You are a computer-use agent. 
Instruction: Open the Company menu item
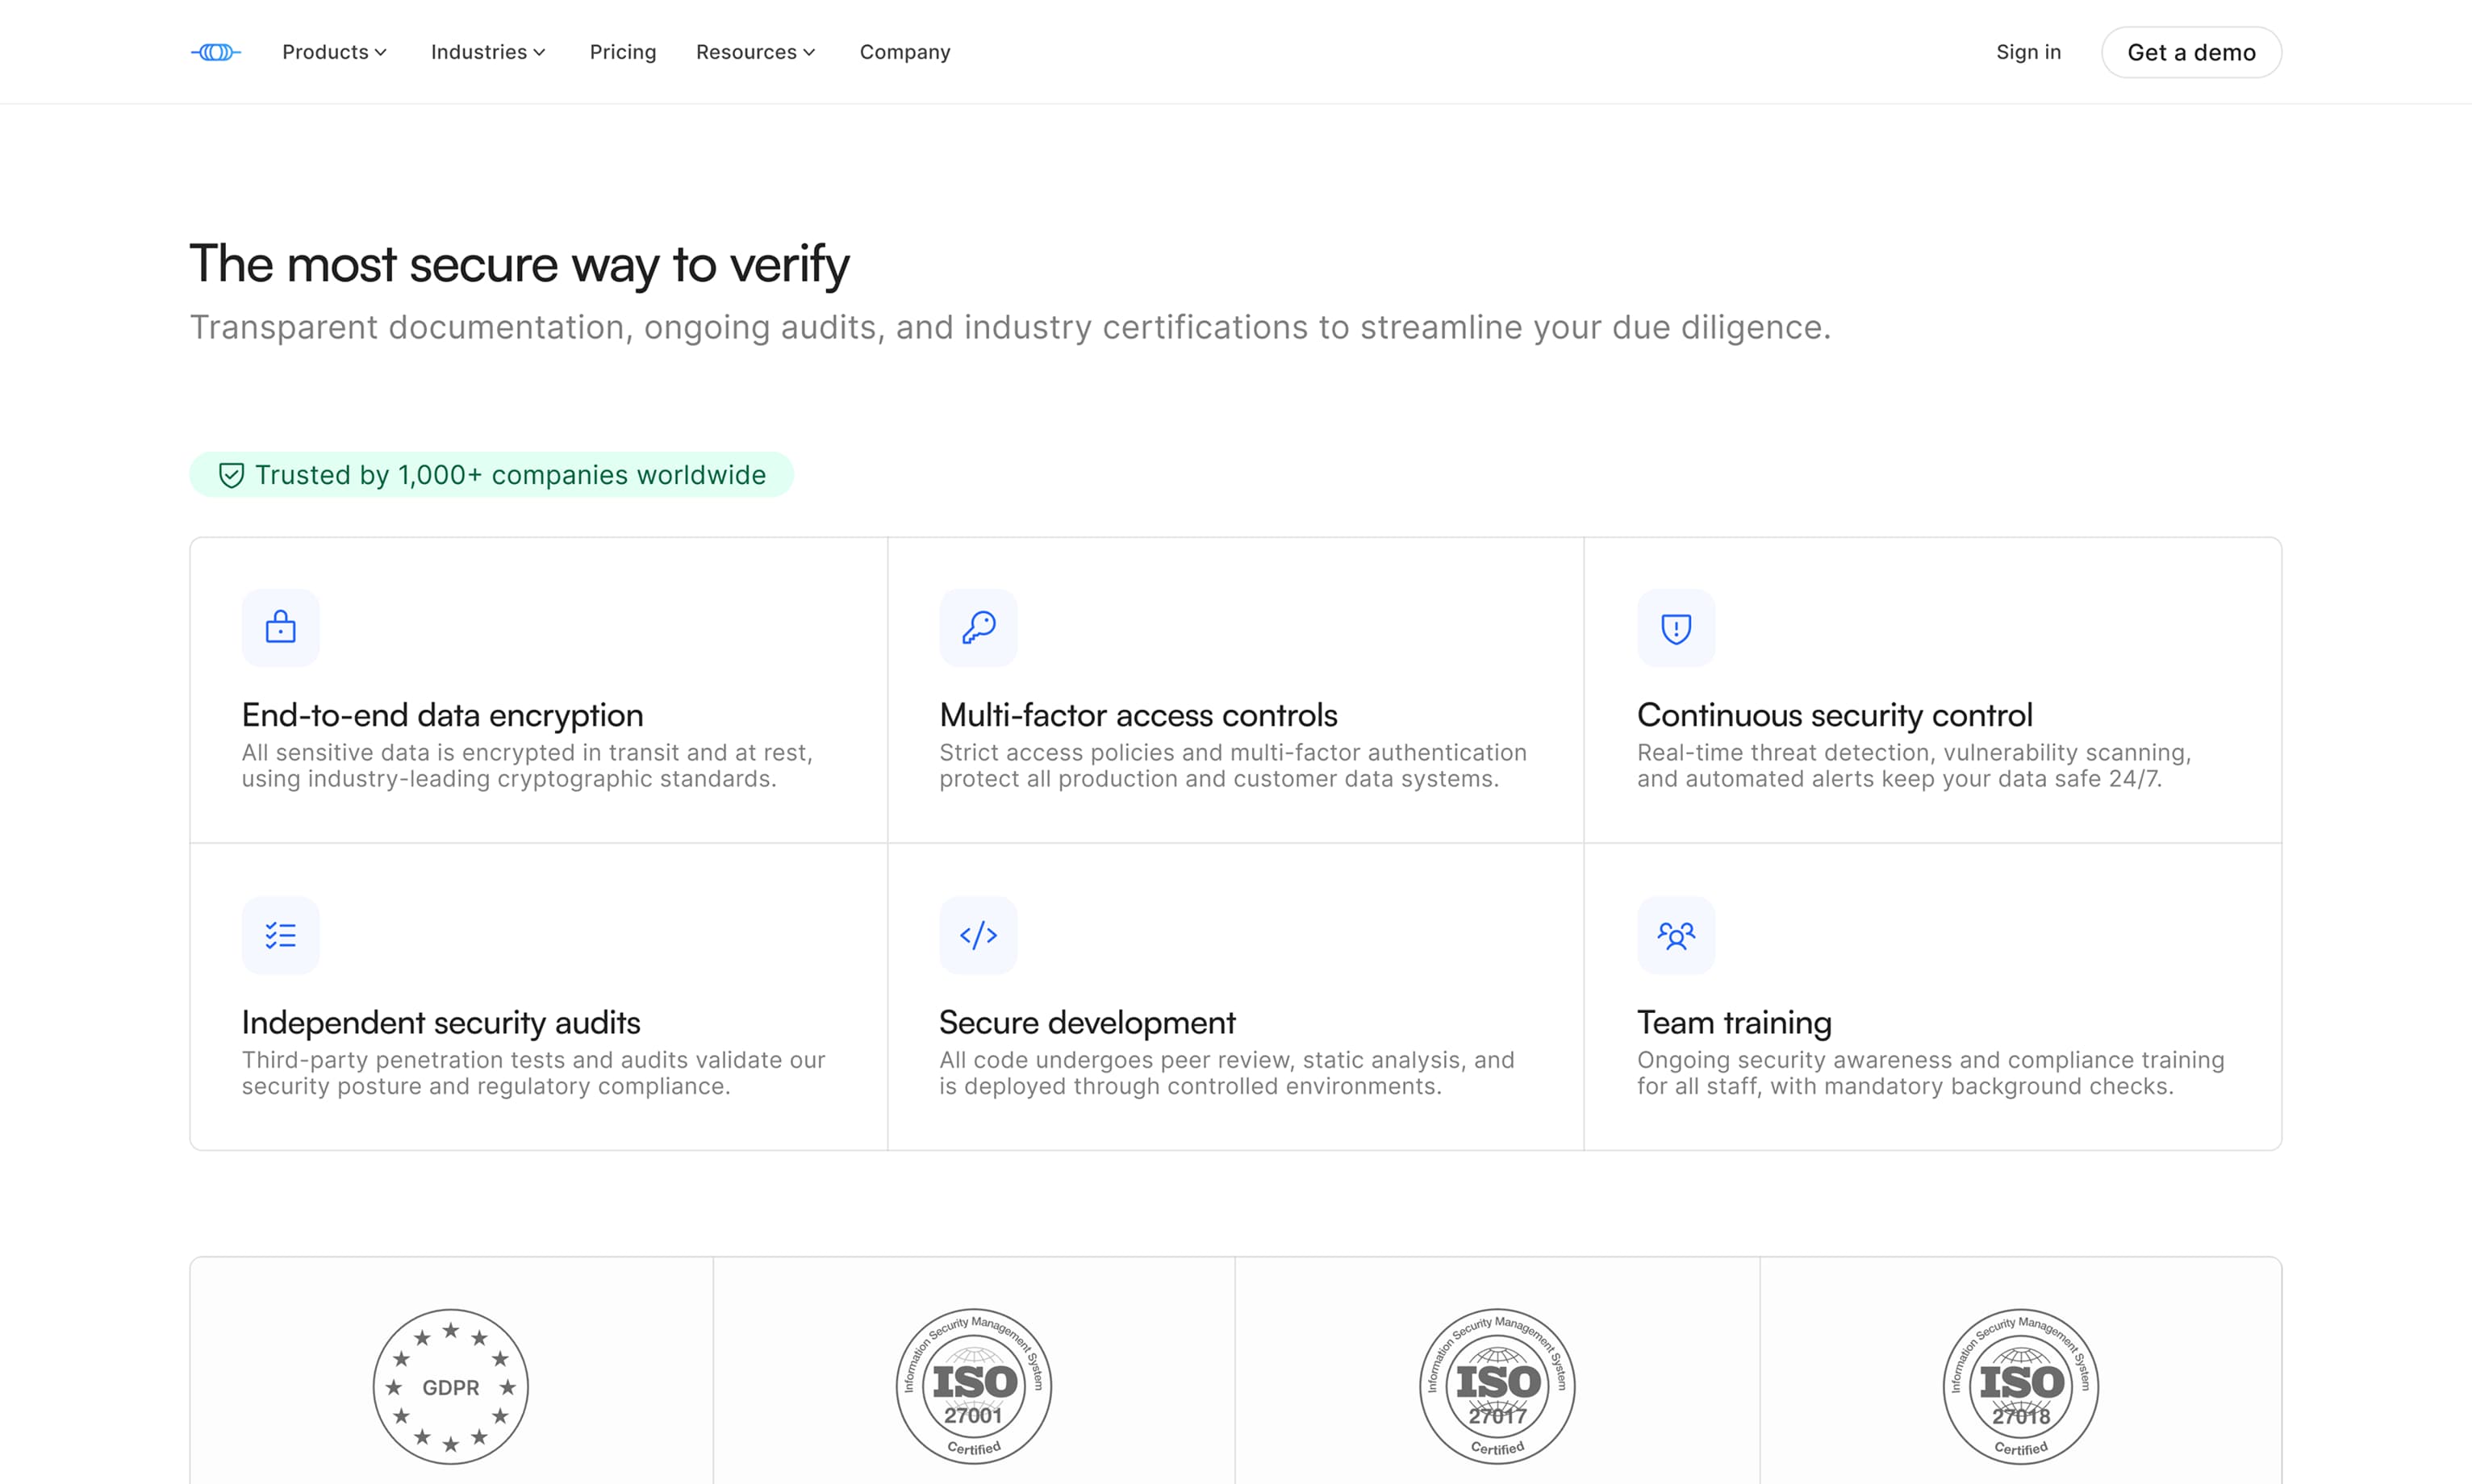tap(905, 52)
